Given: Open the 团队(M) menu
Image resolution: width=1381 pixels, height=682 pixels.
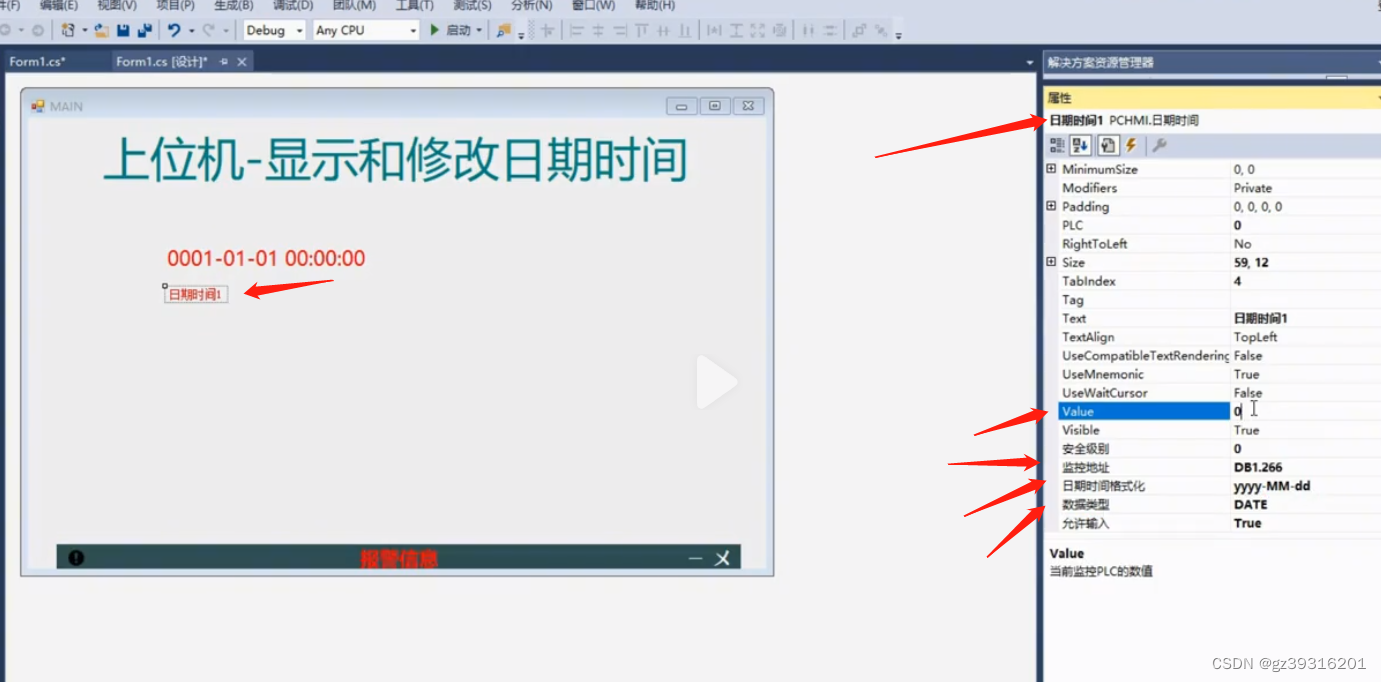Looking at the screenshot, I should [x=354, y=5].
